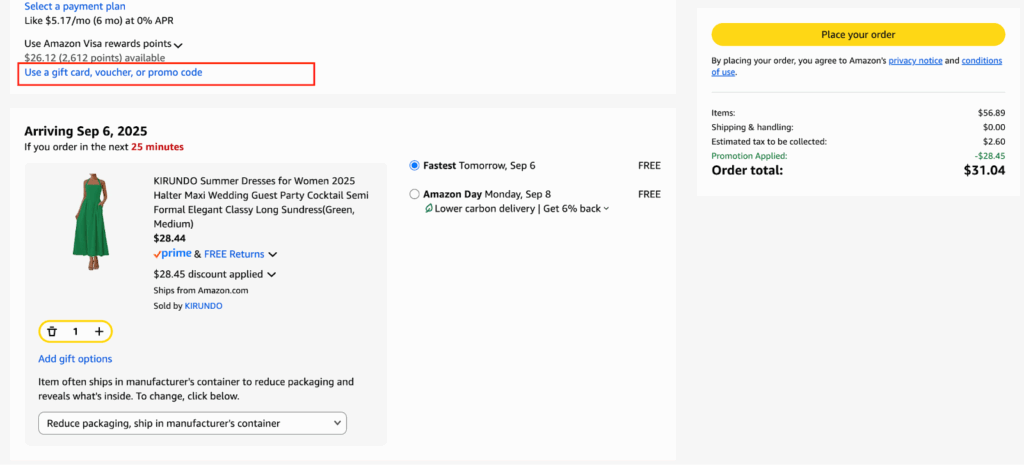Expand the Get 6% back details
The width and height of the screenshot is (1024, 465).
pos(606,209)
